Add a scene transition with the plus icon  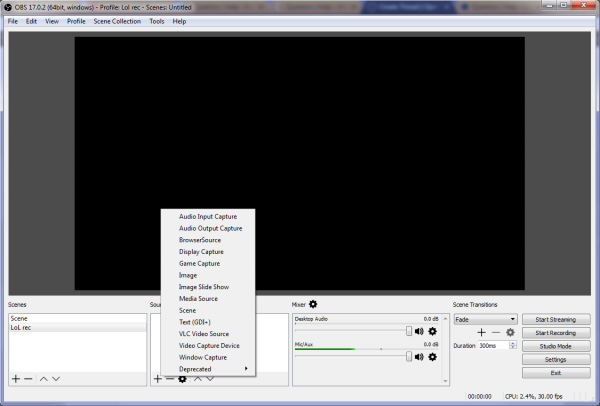[481, 333]
